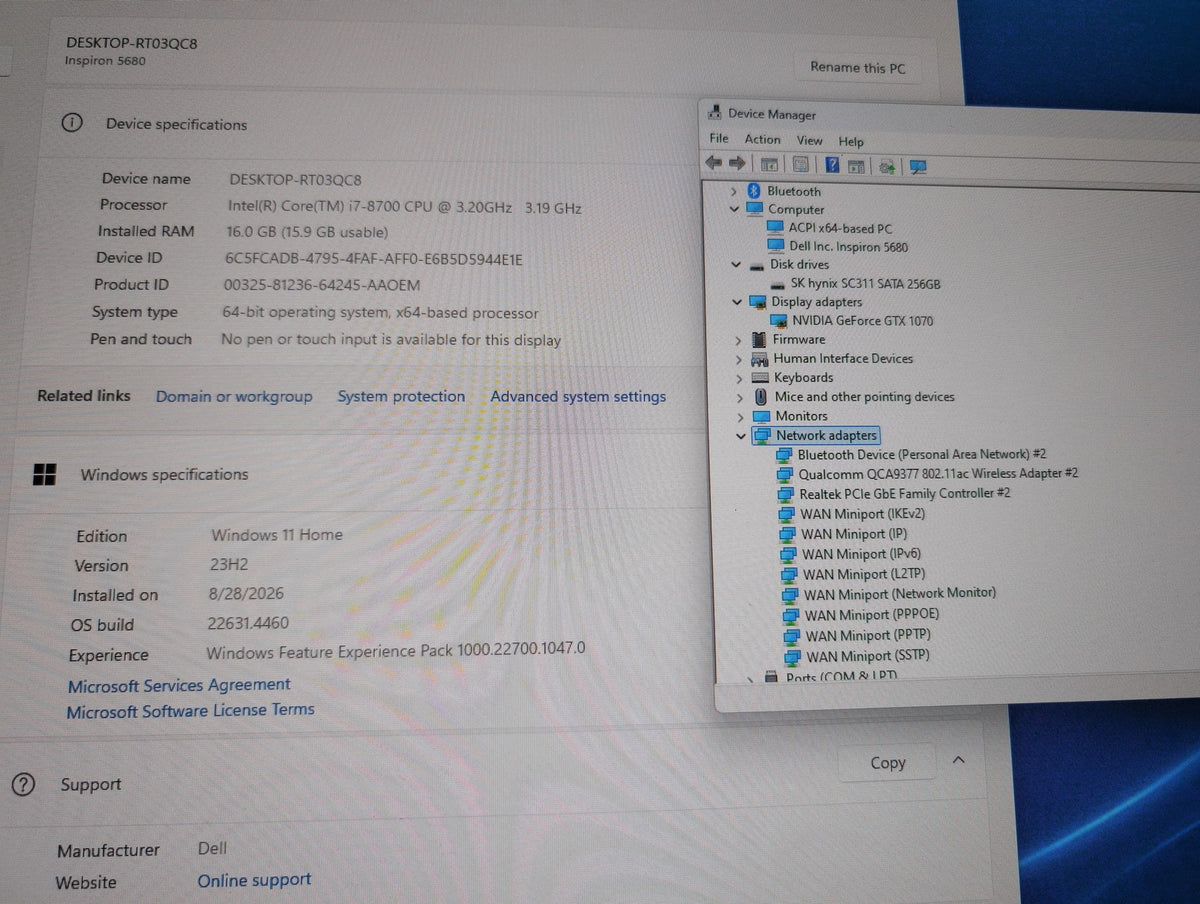Click the Mice and other pointing devices icon
This screenshot has height=904, width=1200.
pos(761,396)
